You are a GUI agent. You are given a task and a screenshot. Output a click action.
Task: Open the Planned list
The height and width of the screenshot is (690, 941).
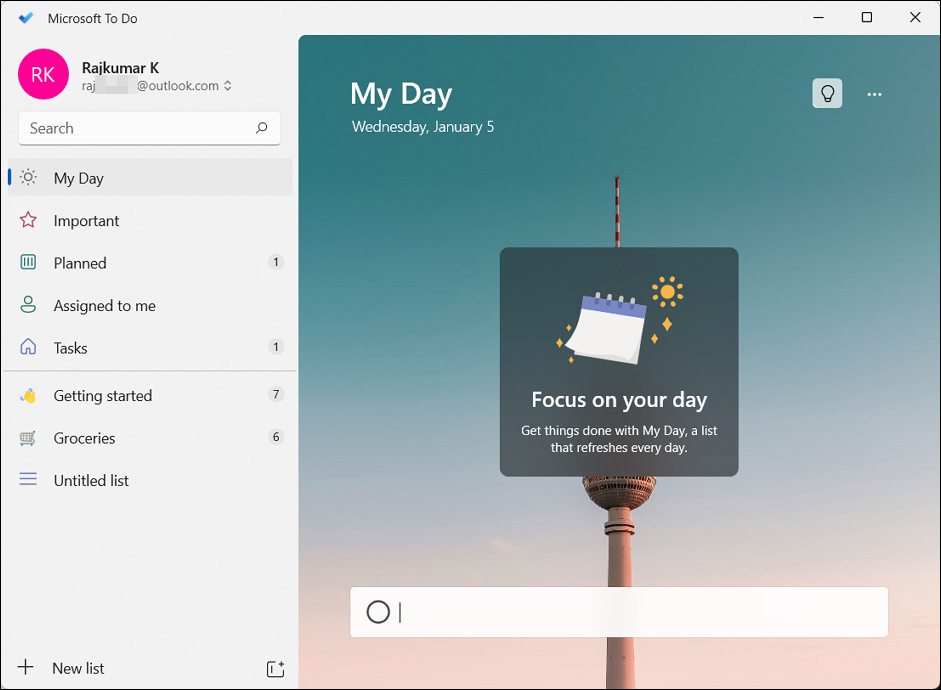pyautogui.click(x=150, y=262)
